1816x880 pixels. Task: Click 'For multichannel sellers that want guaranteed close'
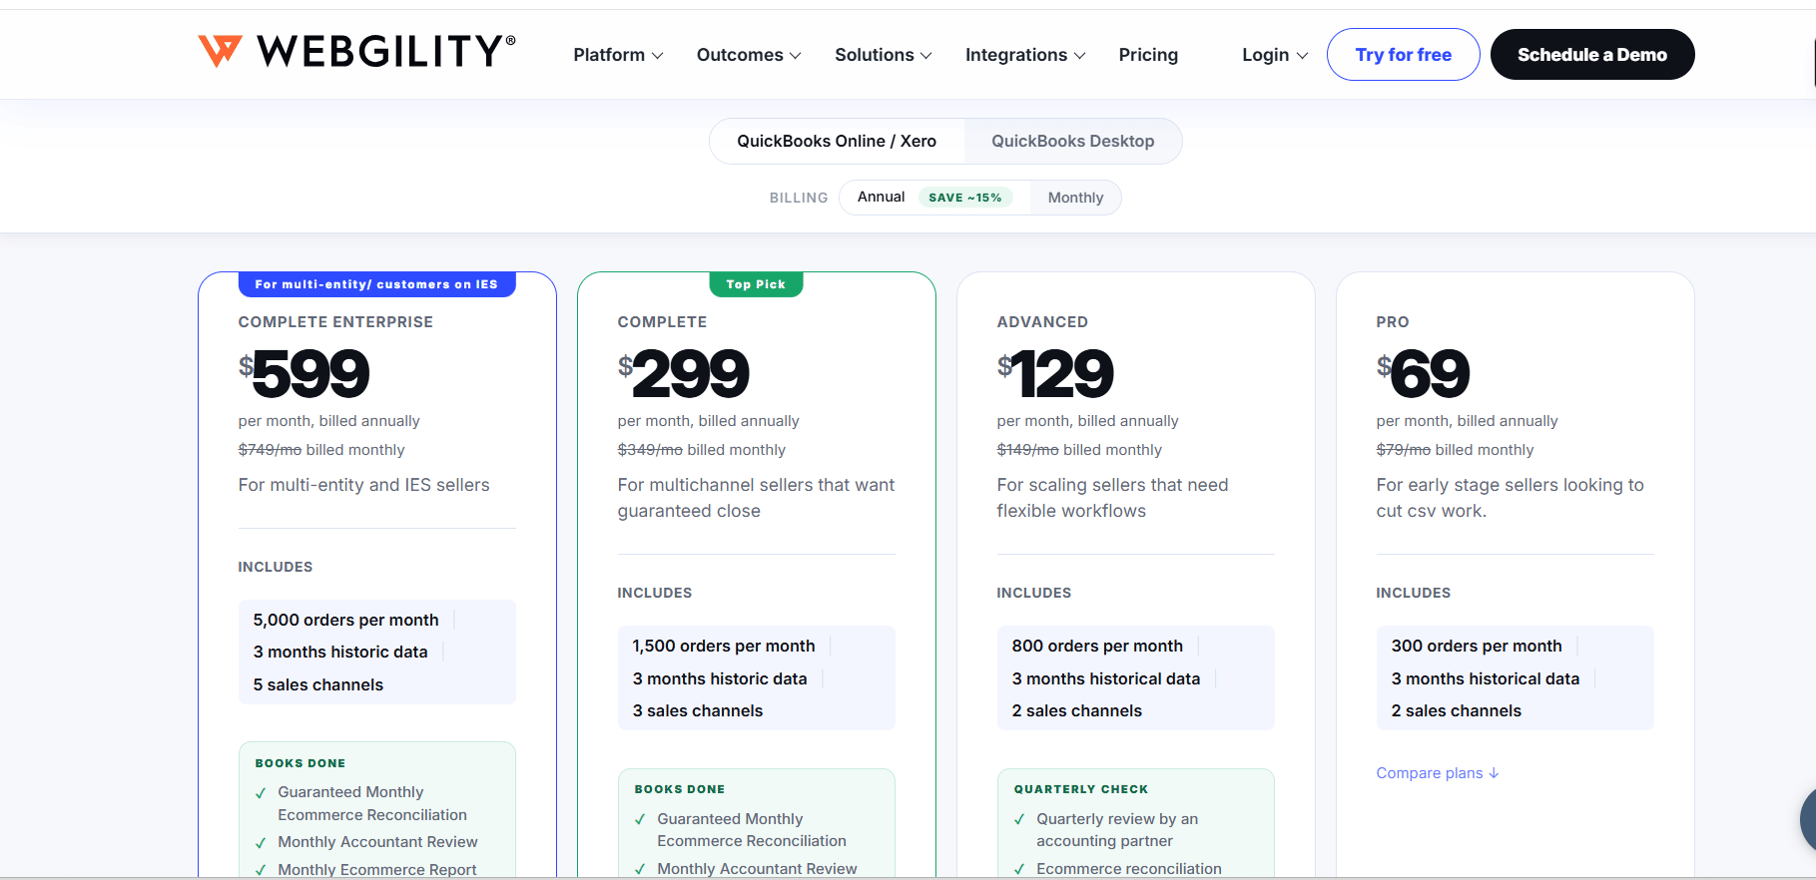756,498
